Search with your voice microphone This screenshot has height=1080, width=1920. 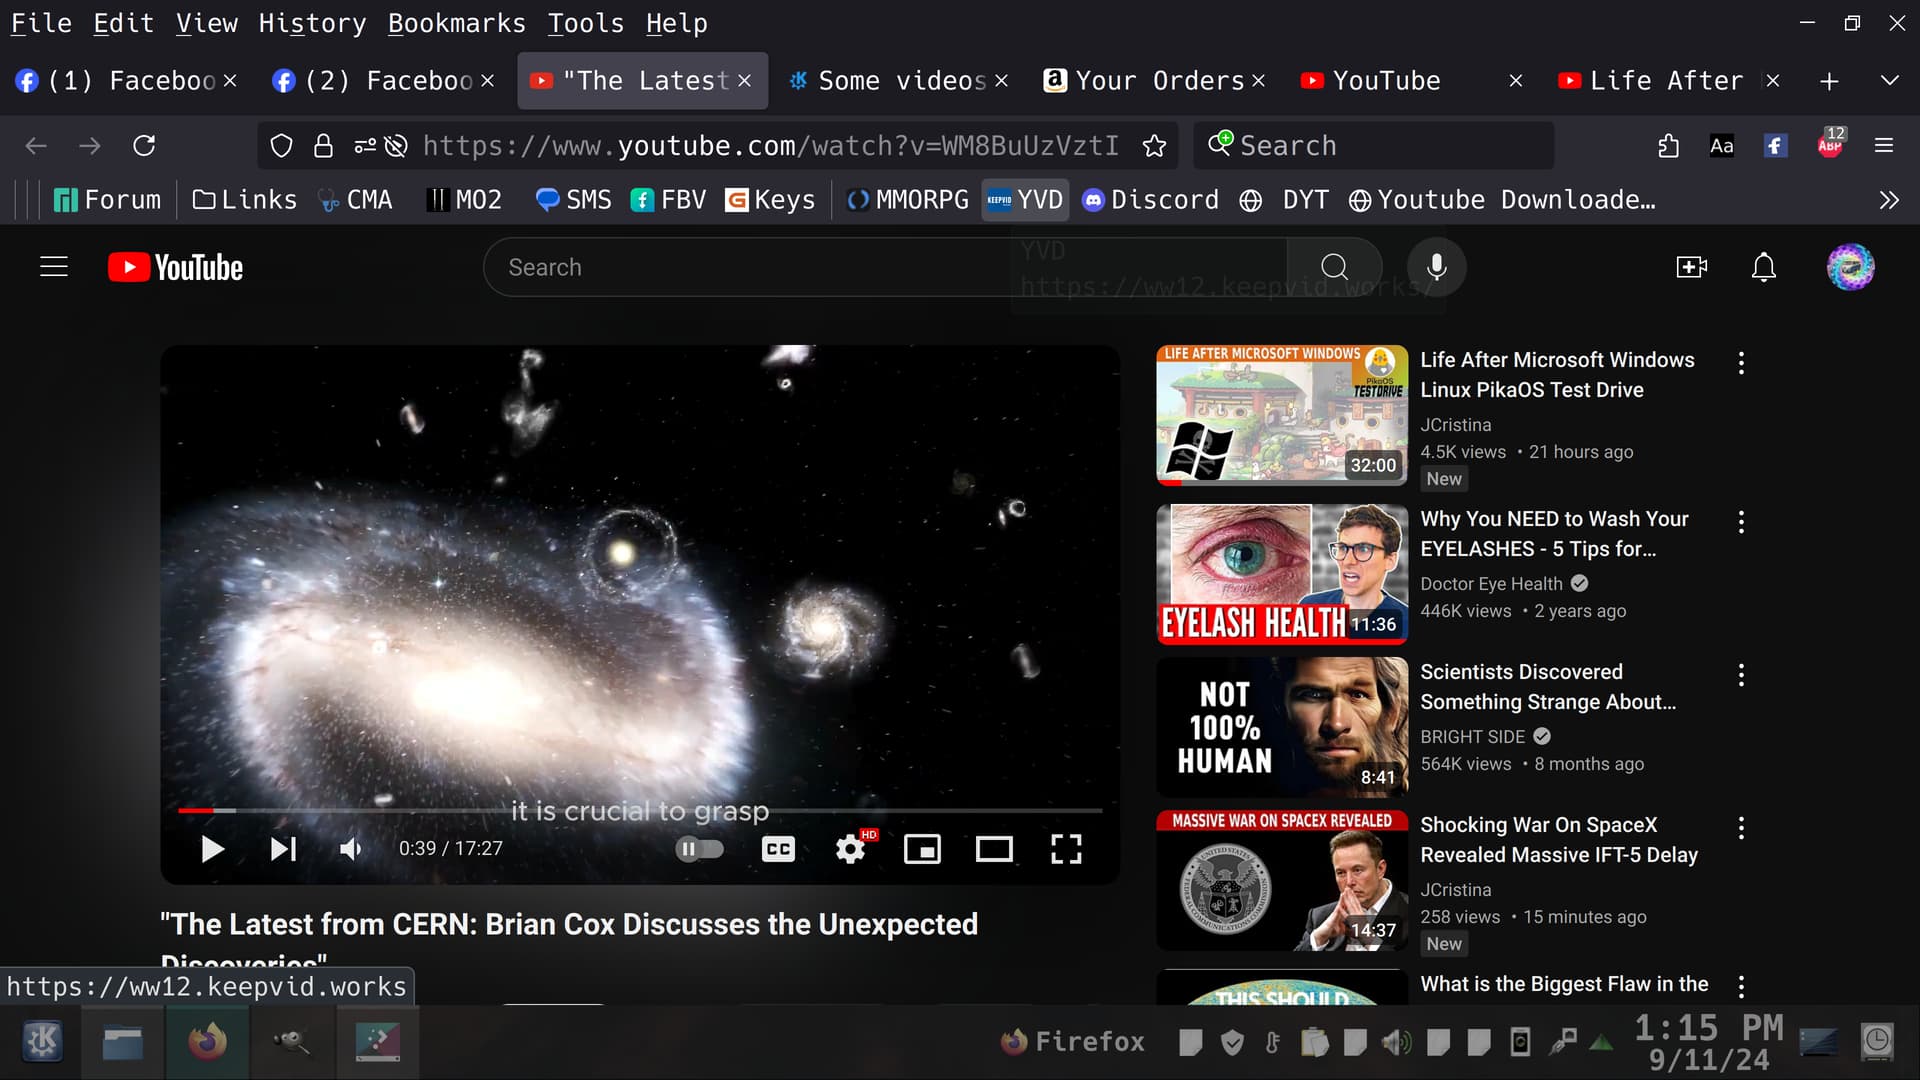tap(1436, 267)
